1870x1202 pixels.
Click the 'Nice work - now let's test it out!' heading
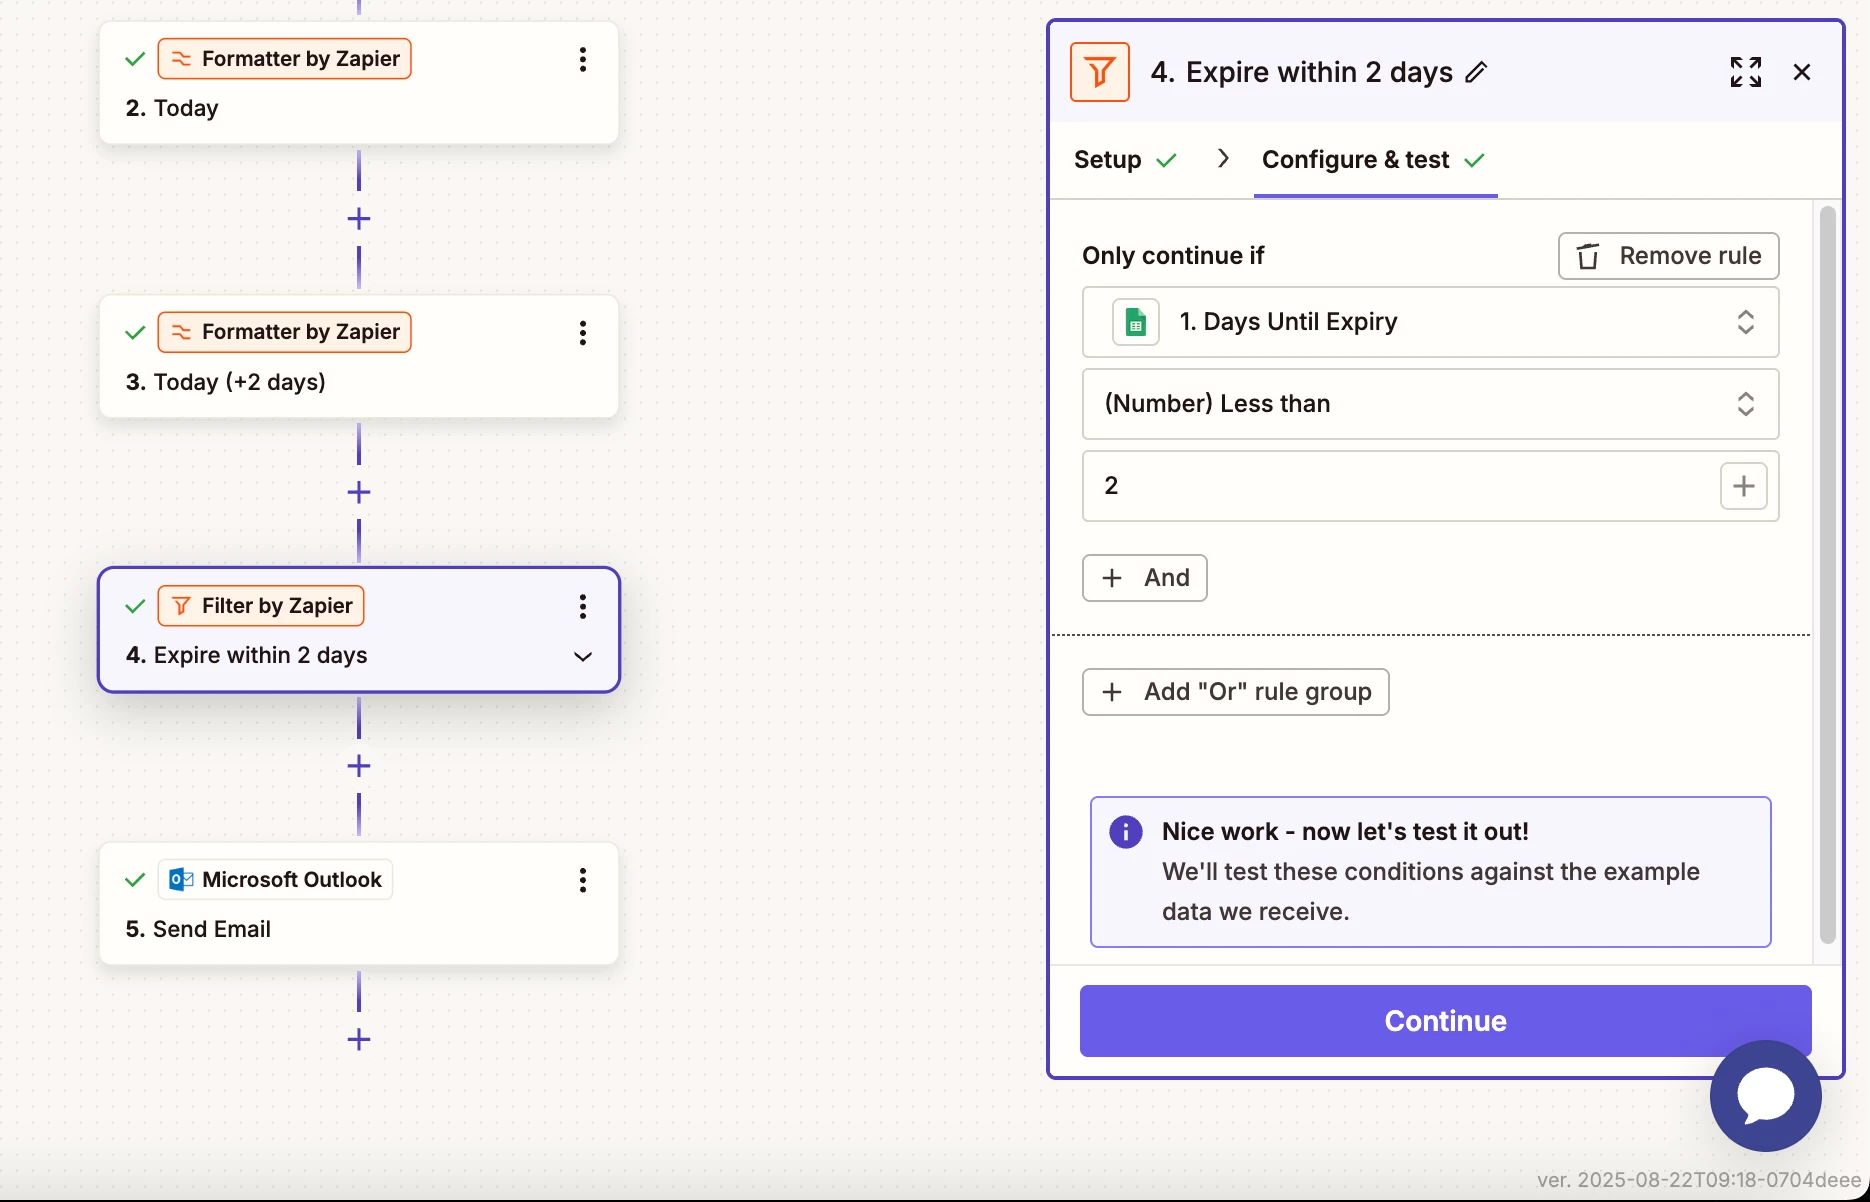(x=1345, y=832)
